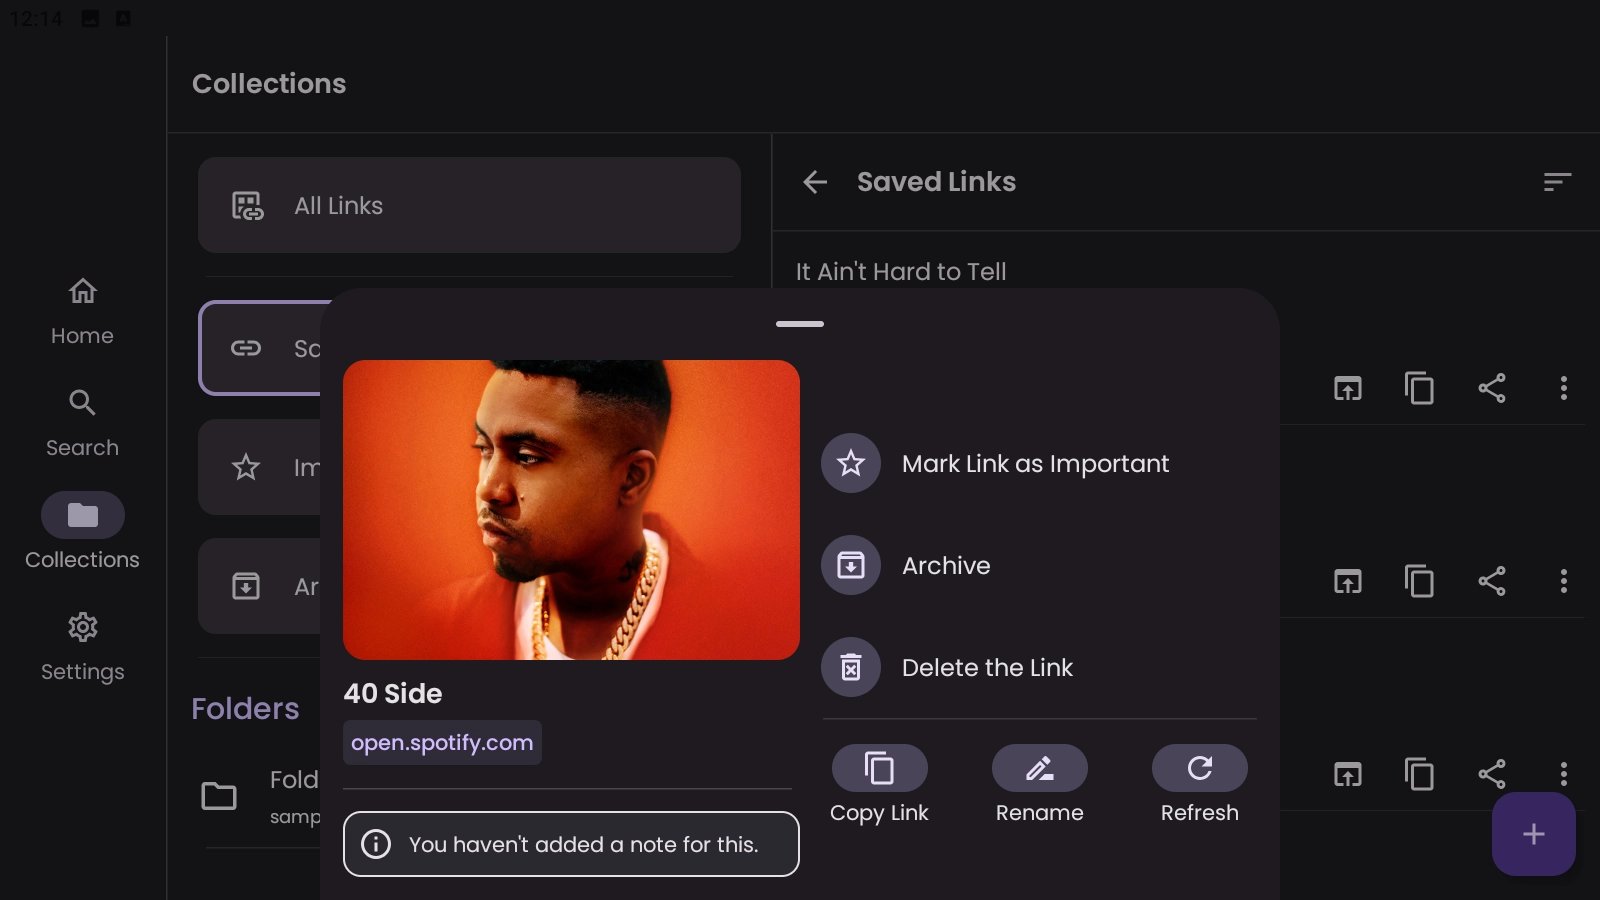Go back from Saved Links
The image size is (1600, 900).
815,182
